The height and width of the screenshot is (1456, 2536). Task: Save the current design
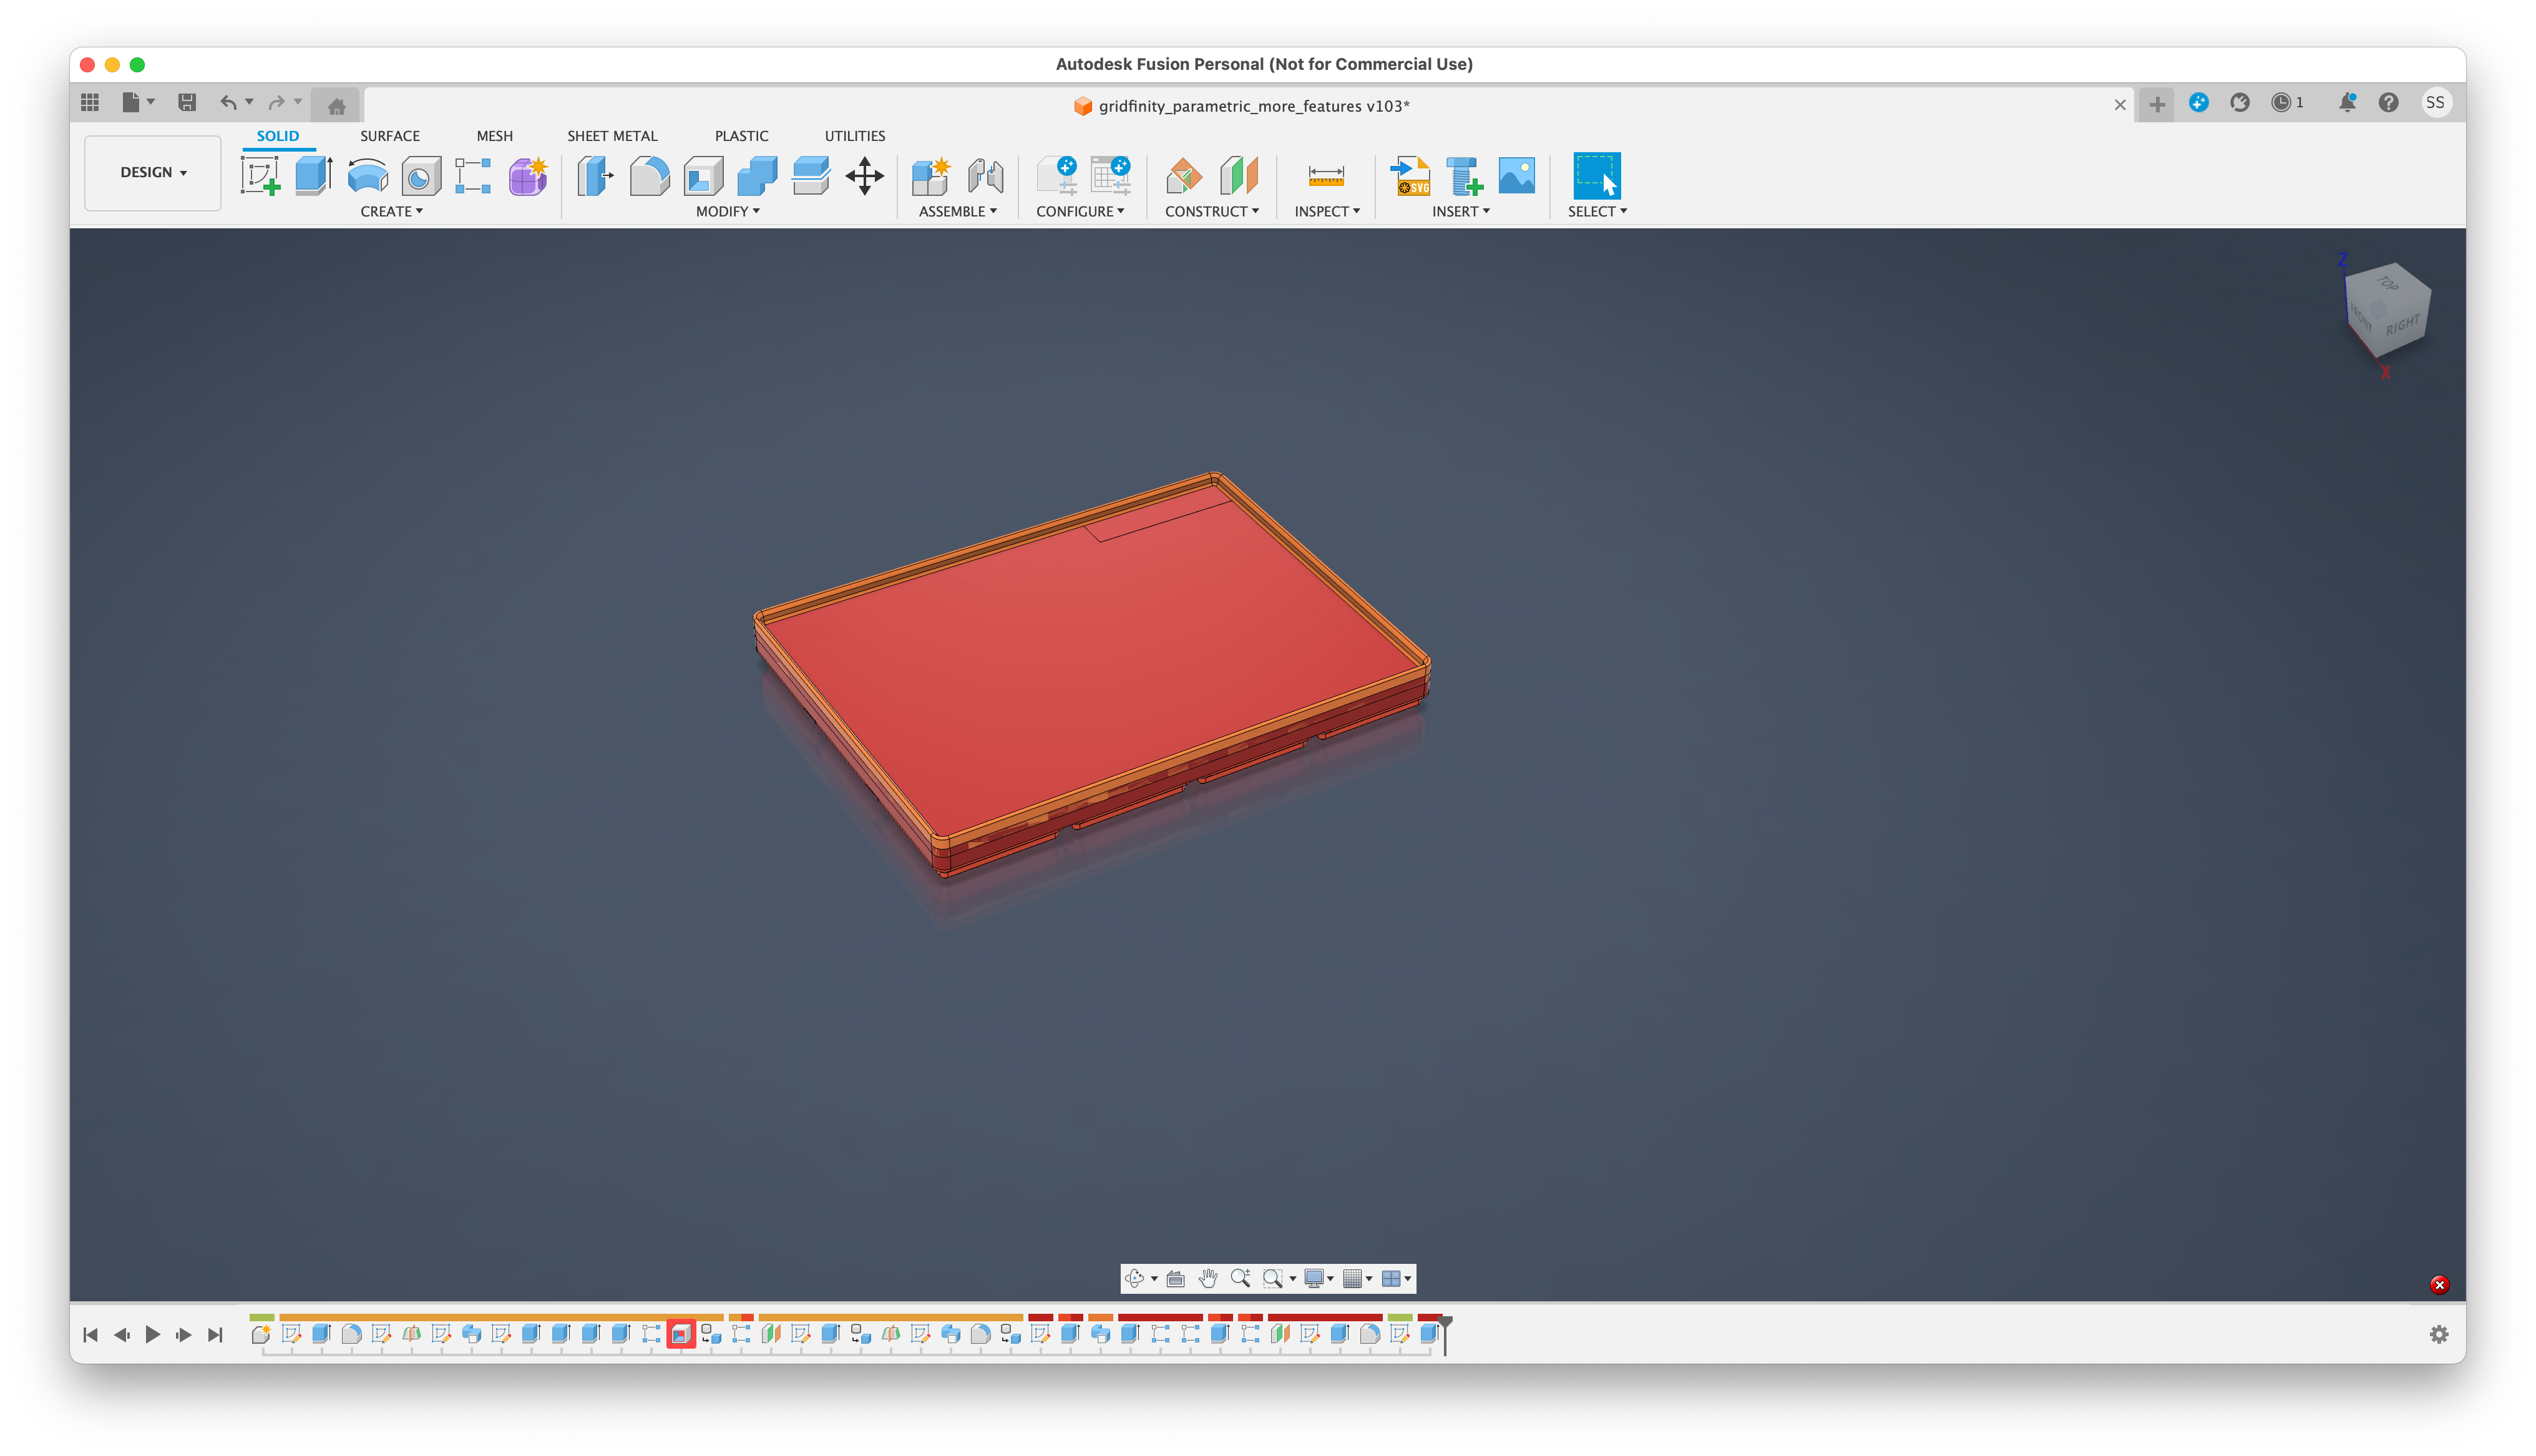(x=186, y=102)
